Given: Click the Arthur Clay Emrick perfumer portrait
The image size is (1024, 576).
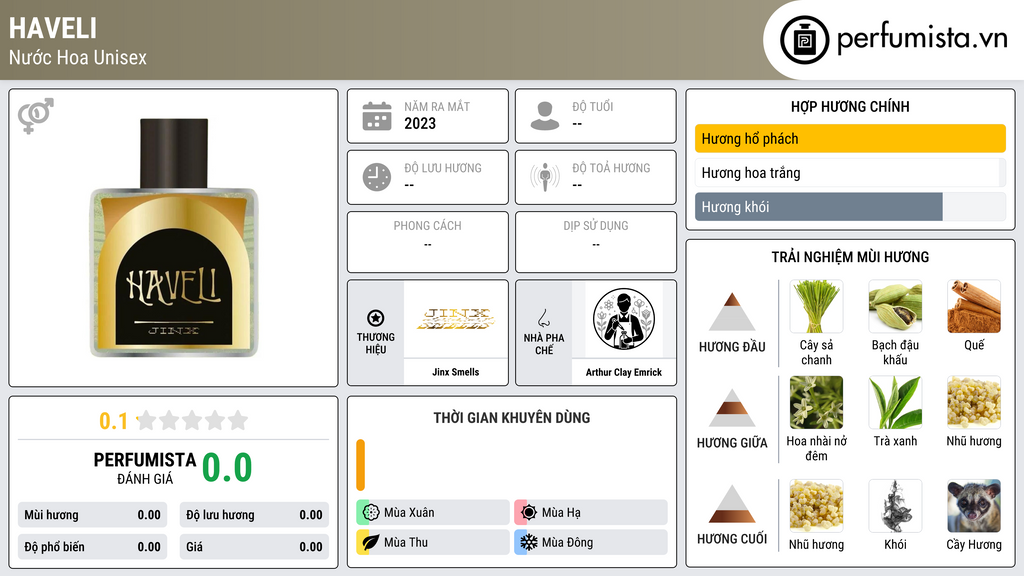Looking at the screenshot, I should (624, 319).
